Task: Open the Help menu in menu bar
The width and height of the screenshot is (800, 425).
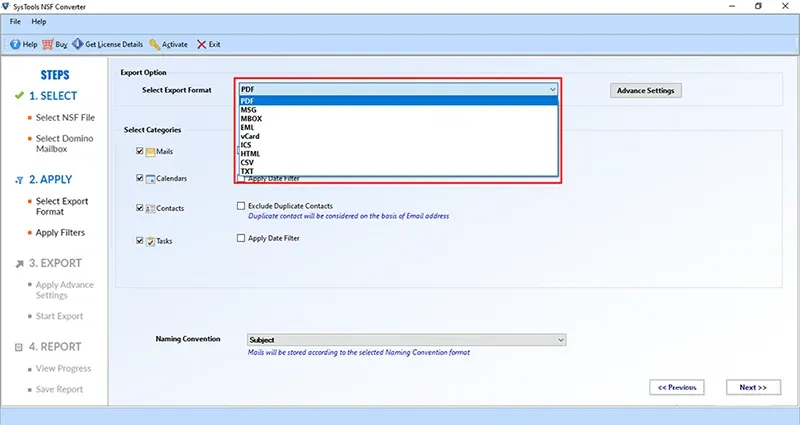Action: (39, 21)
